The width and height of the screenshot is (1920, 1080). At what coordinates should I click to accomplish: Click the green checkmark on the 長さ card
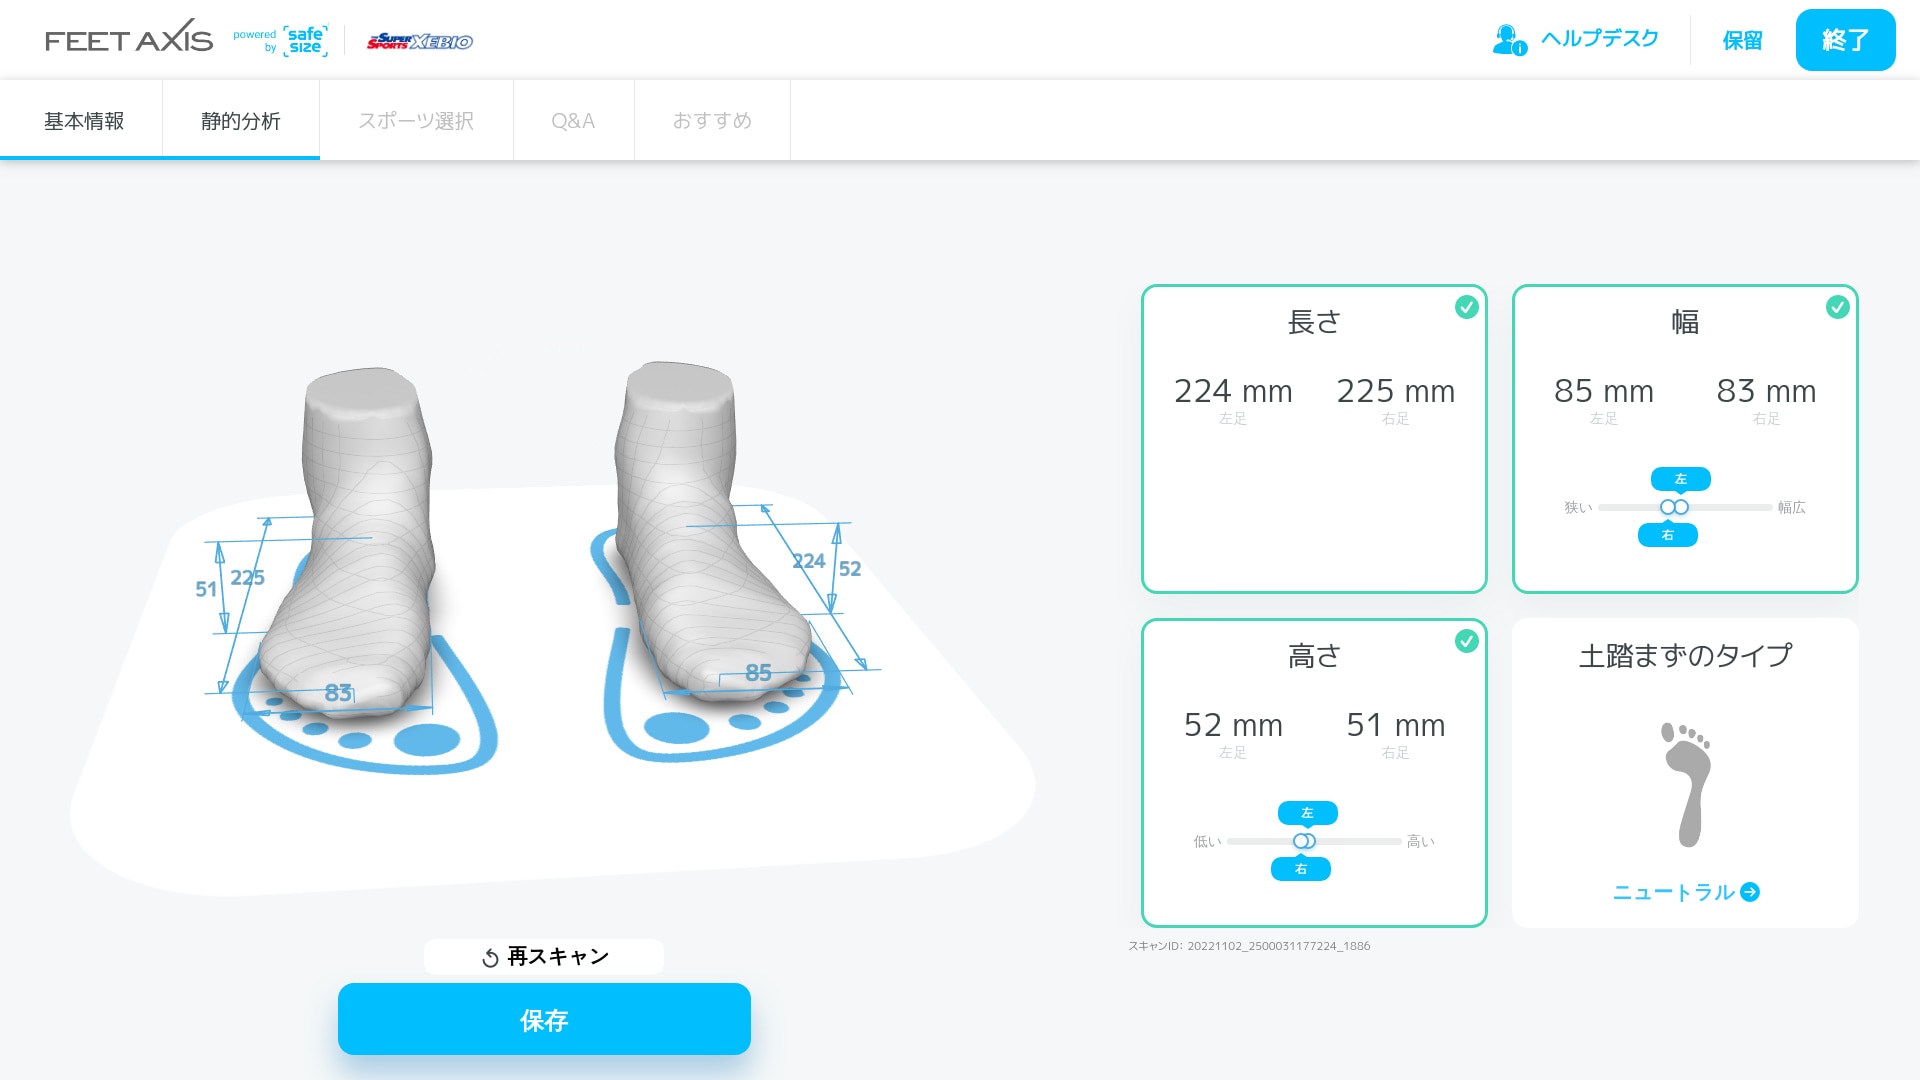[1467, 309]
